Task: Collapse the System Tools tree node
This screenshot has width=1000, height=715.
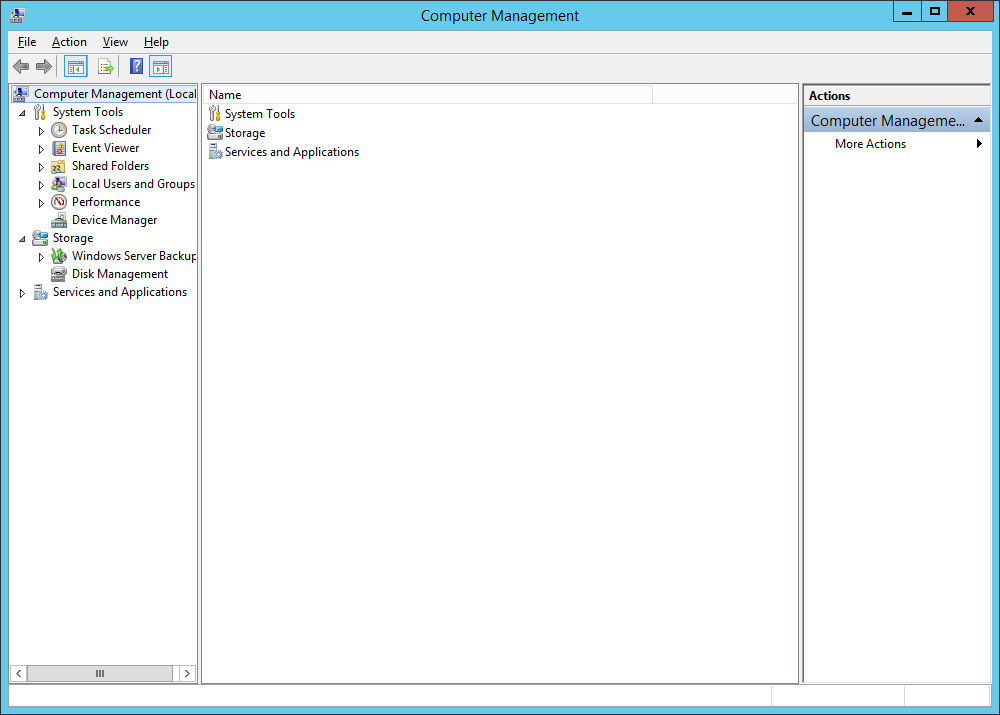Action: 22,113
